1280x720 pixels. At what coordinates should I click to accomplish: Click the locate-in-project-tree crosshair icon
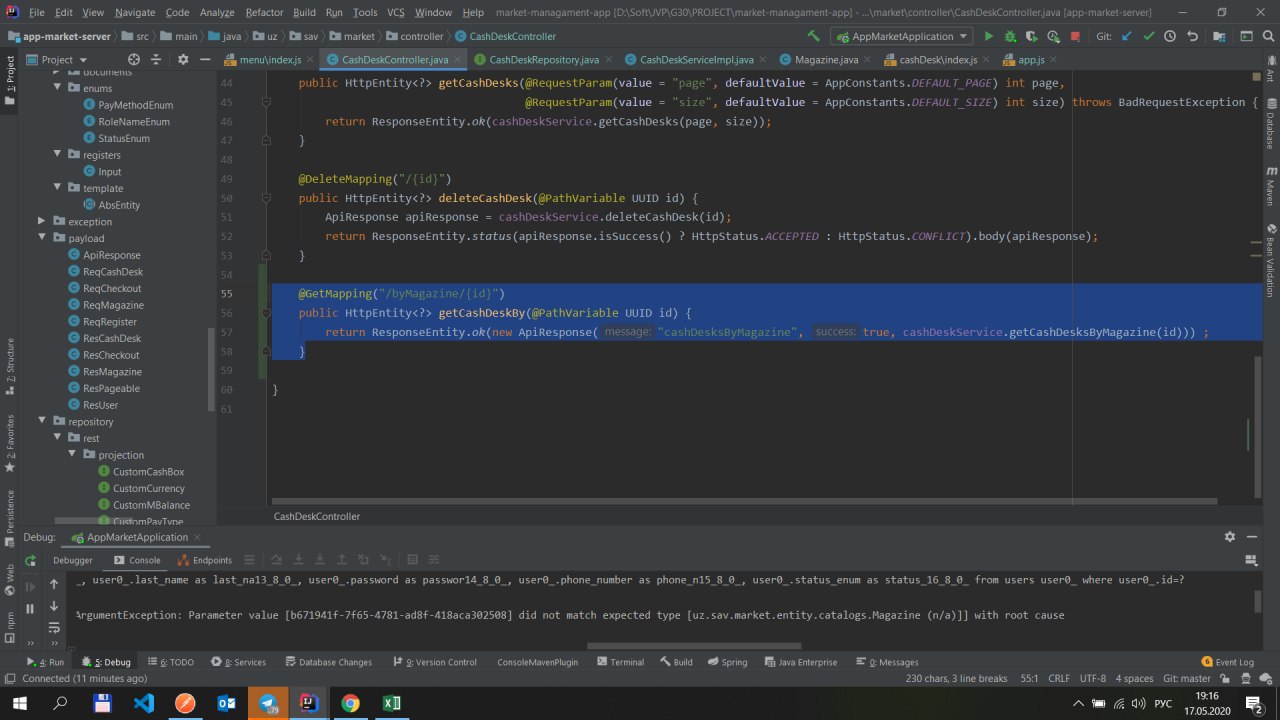pyautogui.click(x=135, y=60)
